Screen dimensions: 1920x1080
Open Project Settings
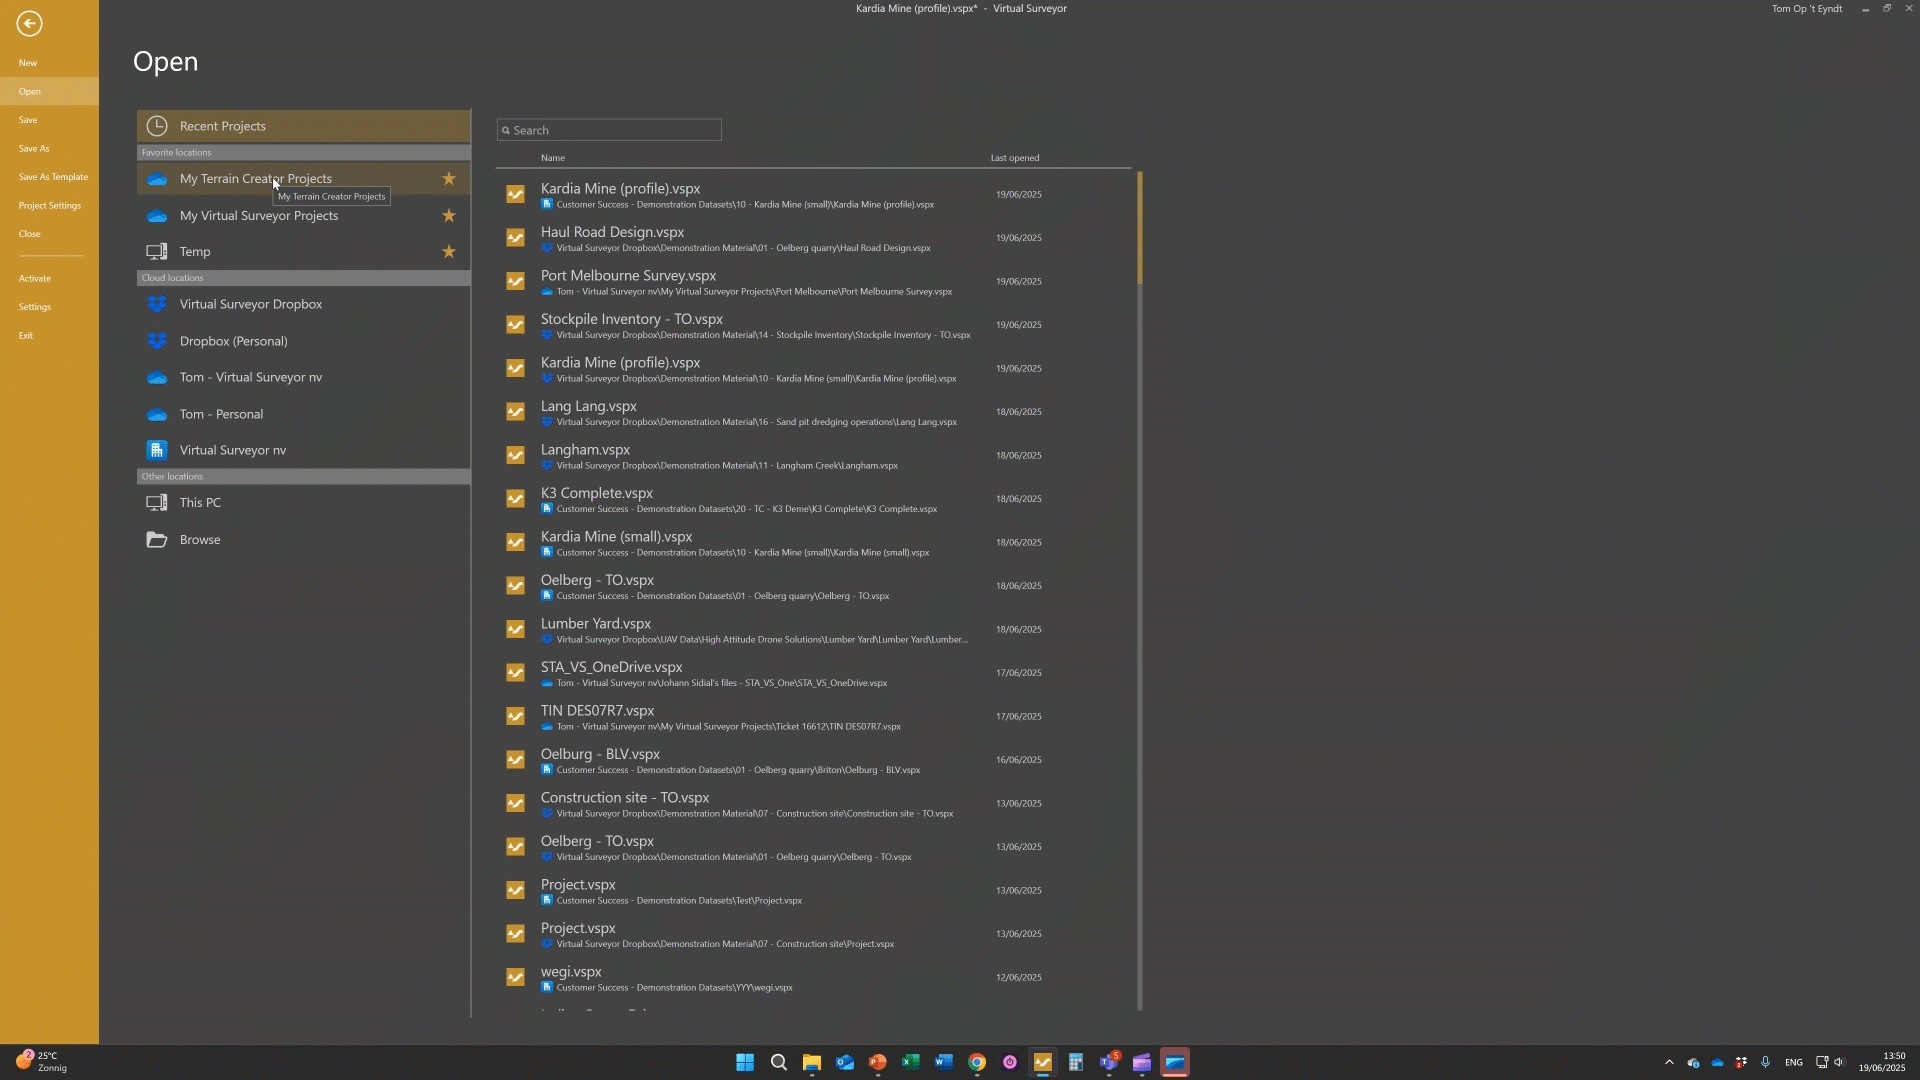49,206
